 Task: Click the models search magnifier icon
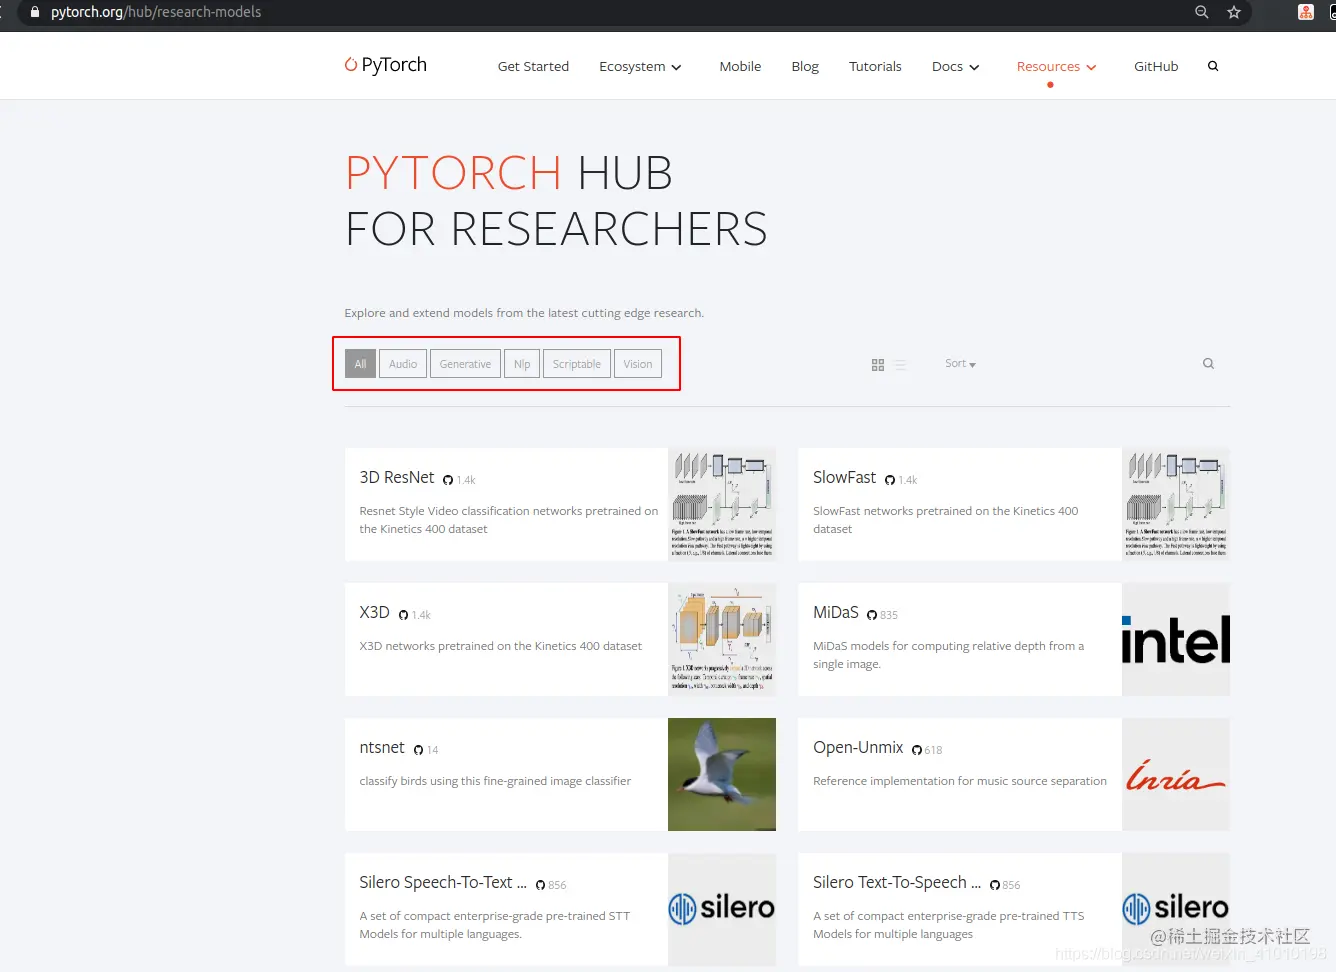[x=1208, y=364]
